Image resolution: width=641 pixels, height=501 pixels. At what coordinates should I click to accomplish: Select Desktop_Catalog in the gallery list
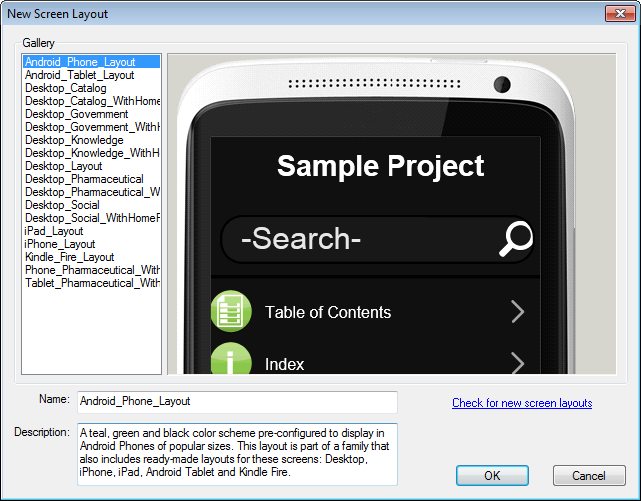[65, 88]
